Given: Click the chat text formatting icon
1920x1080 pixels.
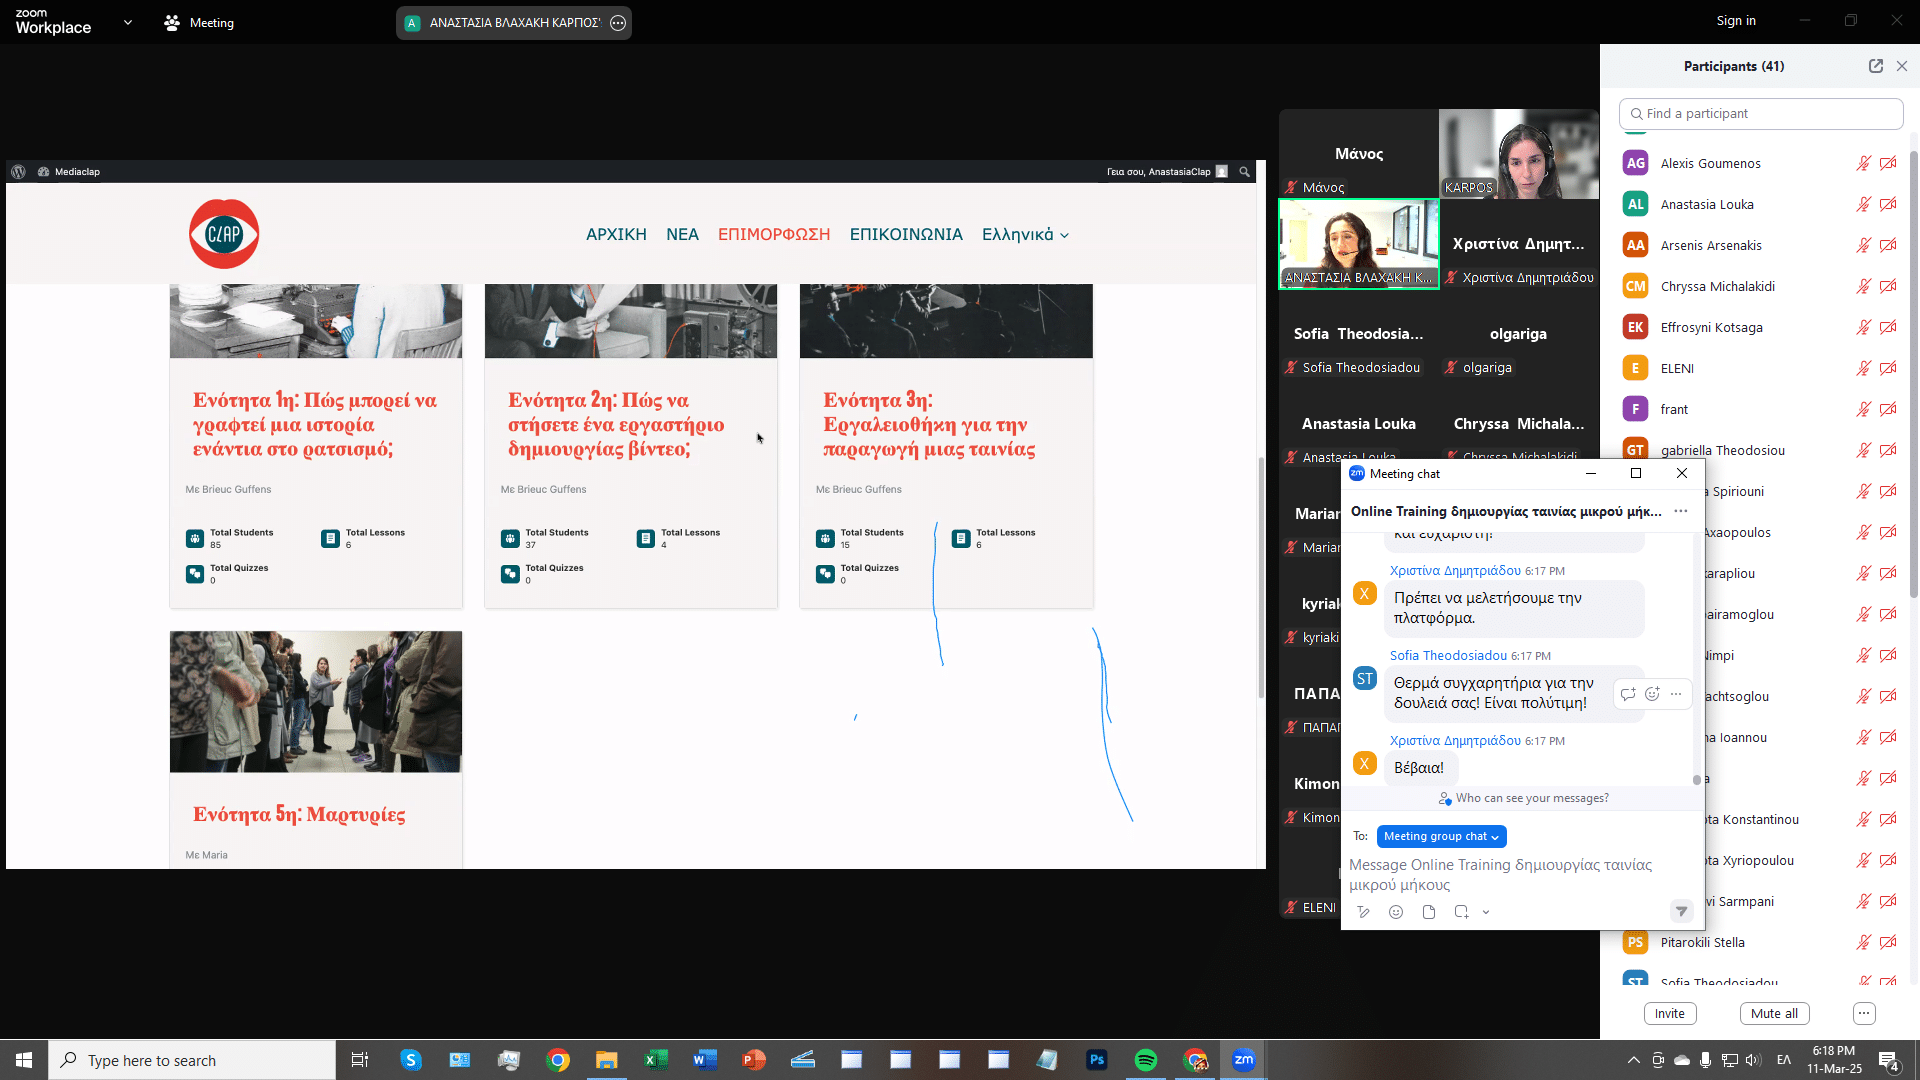Looking at the screenshot, I should 1363,912.
